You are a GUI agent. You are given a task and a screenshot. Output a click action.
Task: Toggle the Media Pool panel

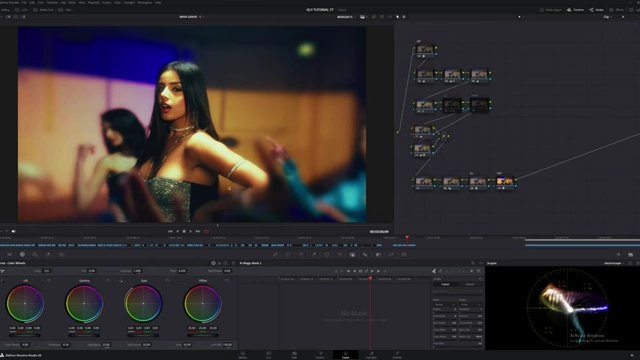tap(44, 10)
